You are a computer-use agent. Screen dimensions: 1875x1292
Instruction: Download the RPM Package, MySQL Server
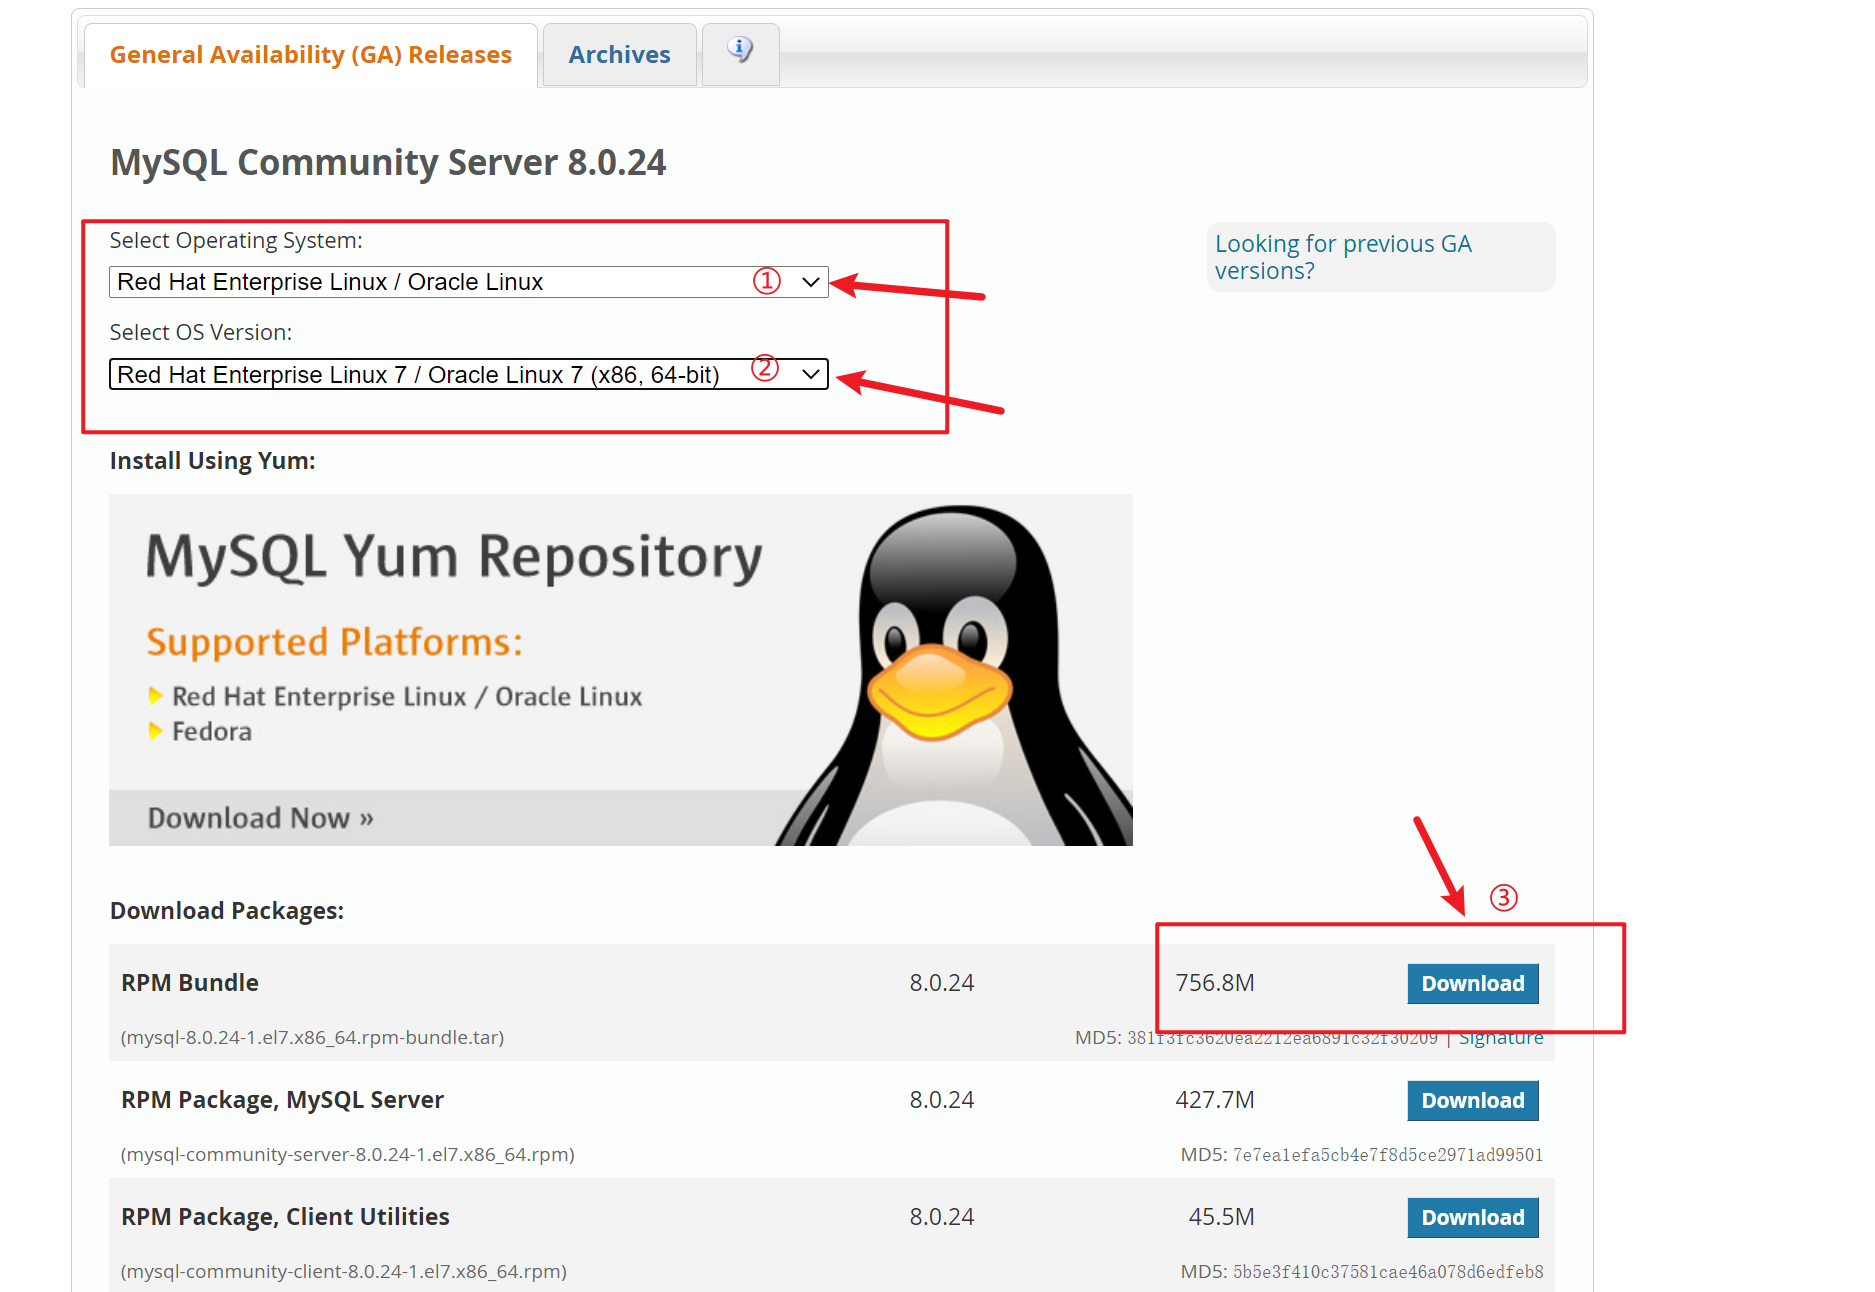point(1473,1101)
